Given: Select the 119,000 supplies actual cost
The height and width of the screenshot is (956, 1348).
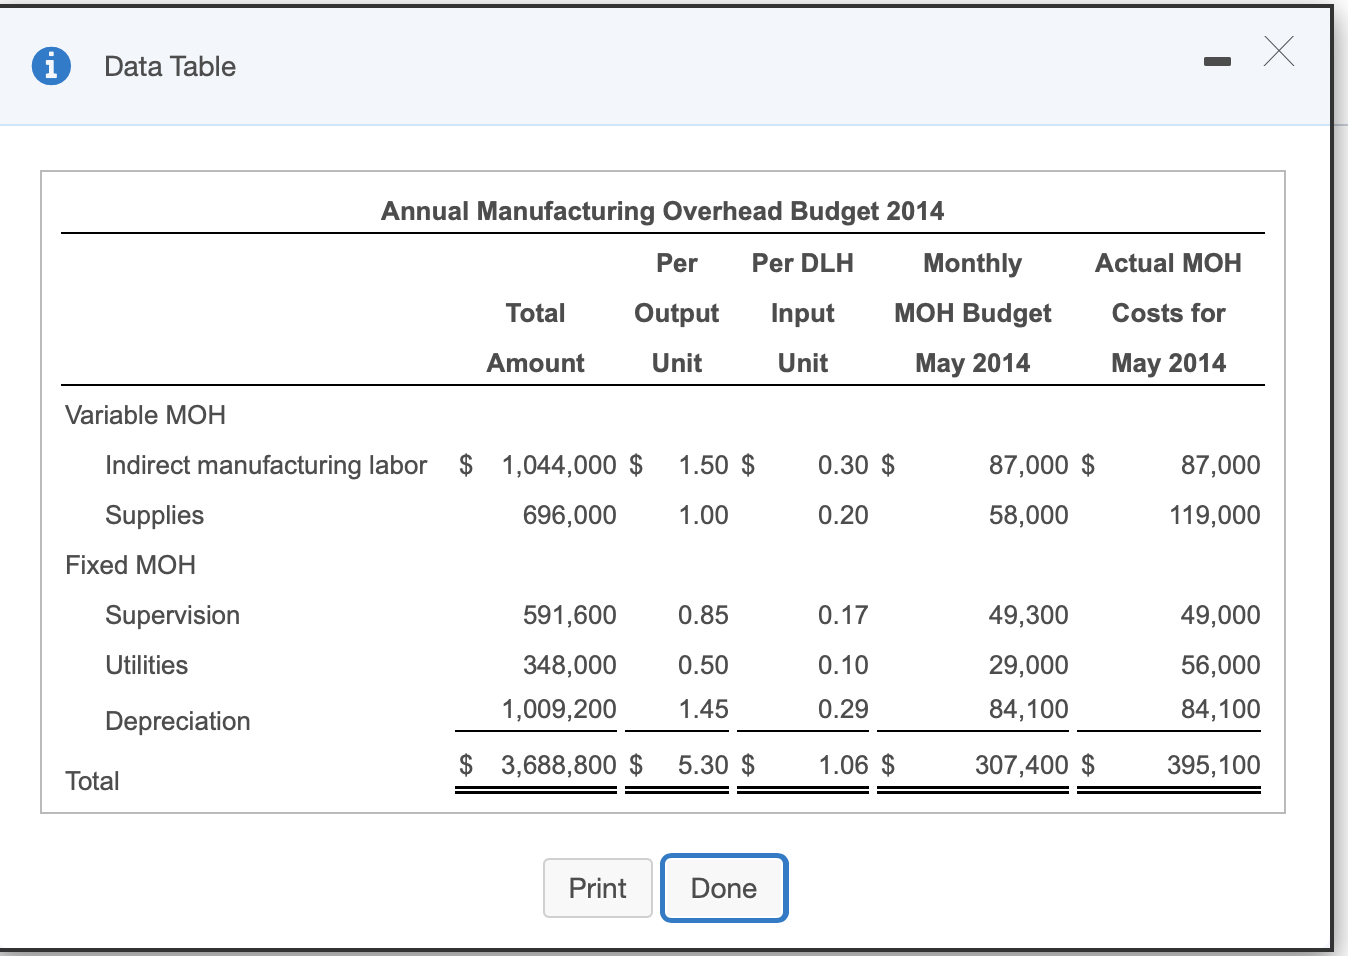Looking at the screenshot, I should click(x=1215, y=515).
